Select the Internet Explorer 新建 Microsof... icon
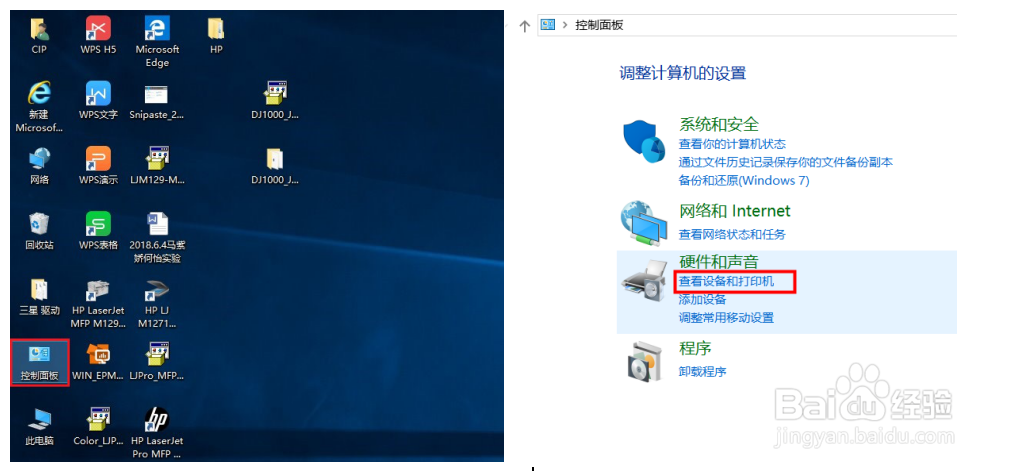This screenshot has height=471, width=1009. click(x=39, y=107)
